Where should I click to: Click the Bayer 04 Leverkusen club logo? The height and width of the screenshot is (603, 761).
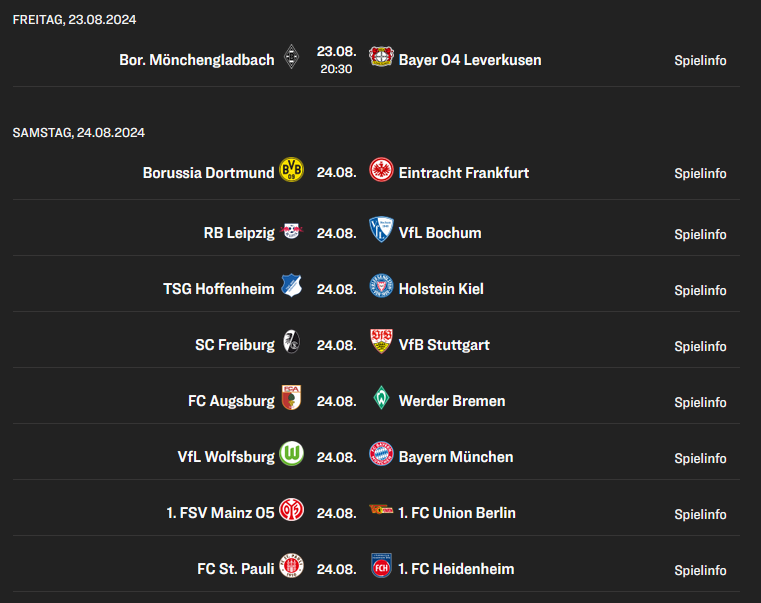click(381, 56)
